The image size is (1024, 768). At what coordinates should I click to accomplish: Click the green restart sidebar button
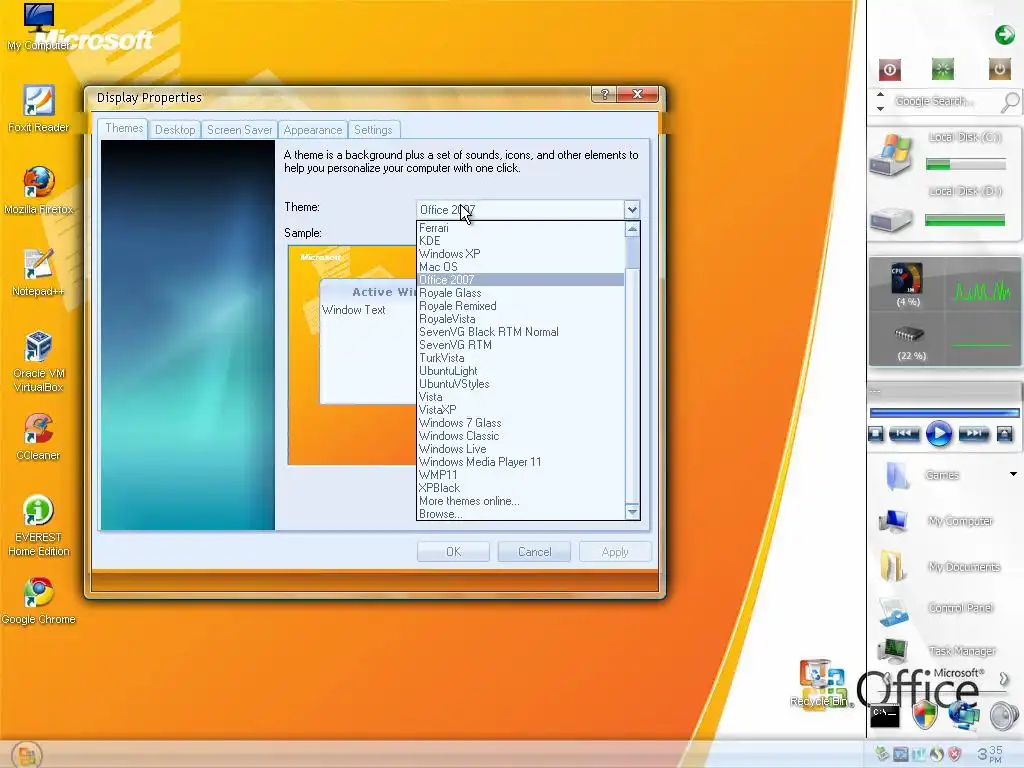pyautogui.click(x=942, y=69)
